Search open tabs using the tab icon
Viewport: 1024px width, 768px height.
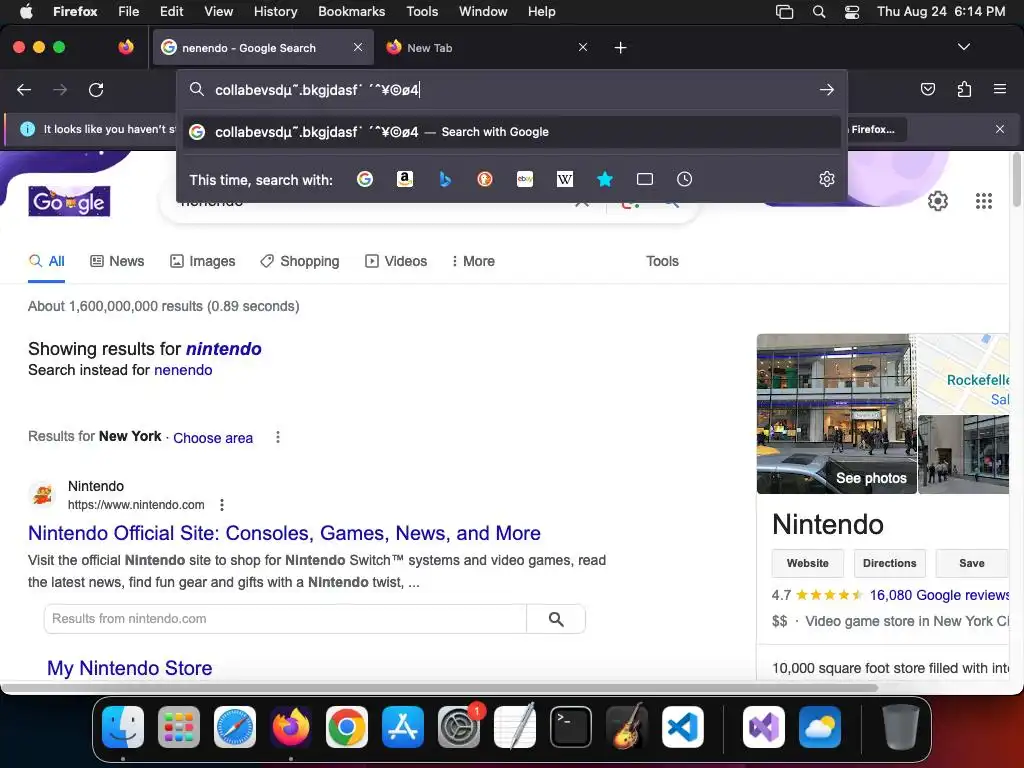pos(645,179)
